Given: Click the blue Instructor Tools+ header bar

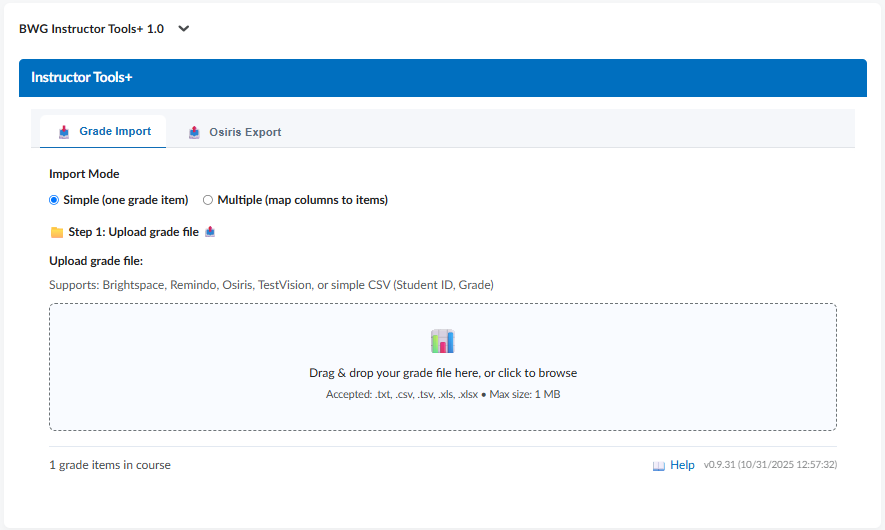Looking at the screenshot, I should (x=442, y=78).
